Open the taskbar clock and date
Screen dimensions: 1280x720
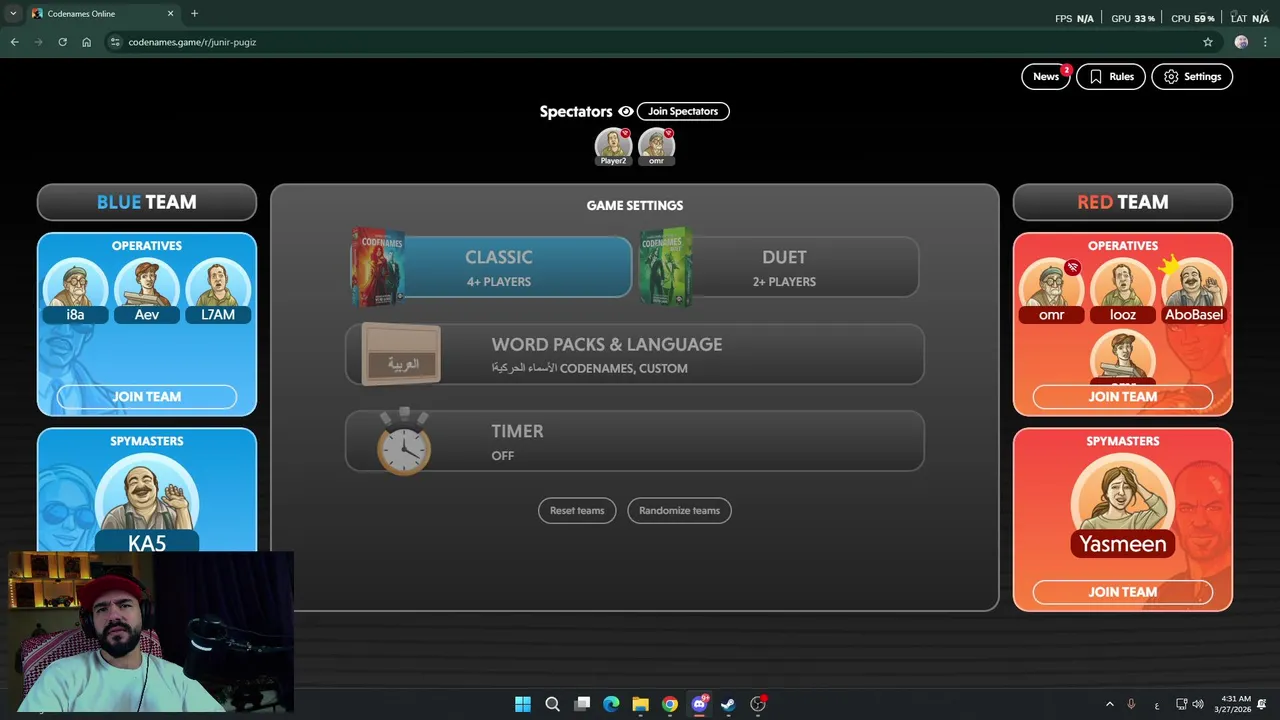click(1235, 704)
